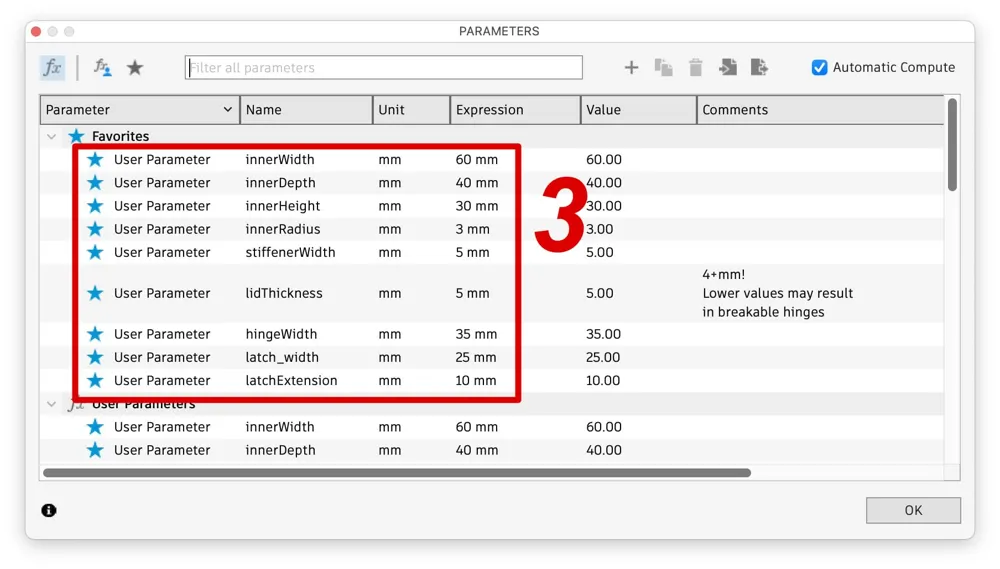Image resolution: width=1000 pixels, height=569 pixels.
Task: Select the innerRadius name cell
Action: [x=283, y=229]
